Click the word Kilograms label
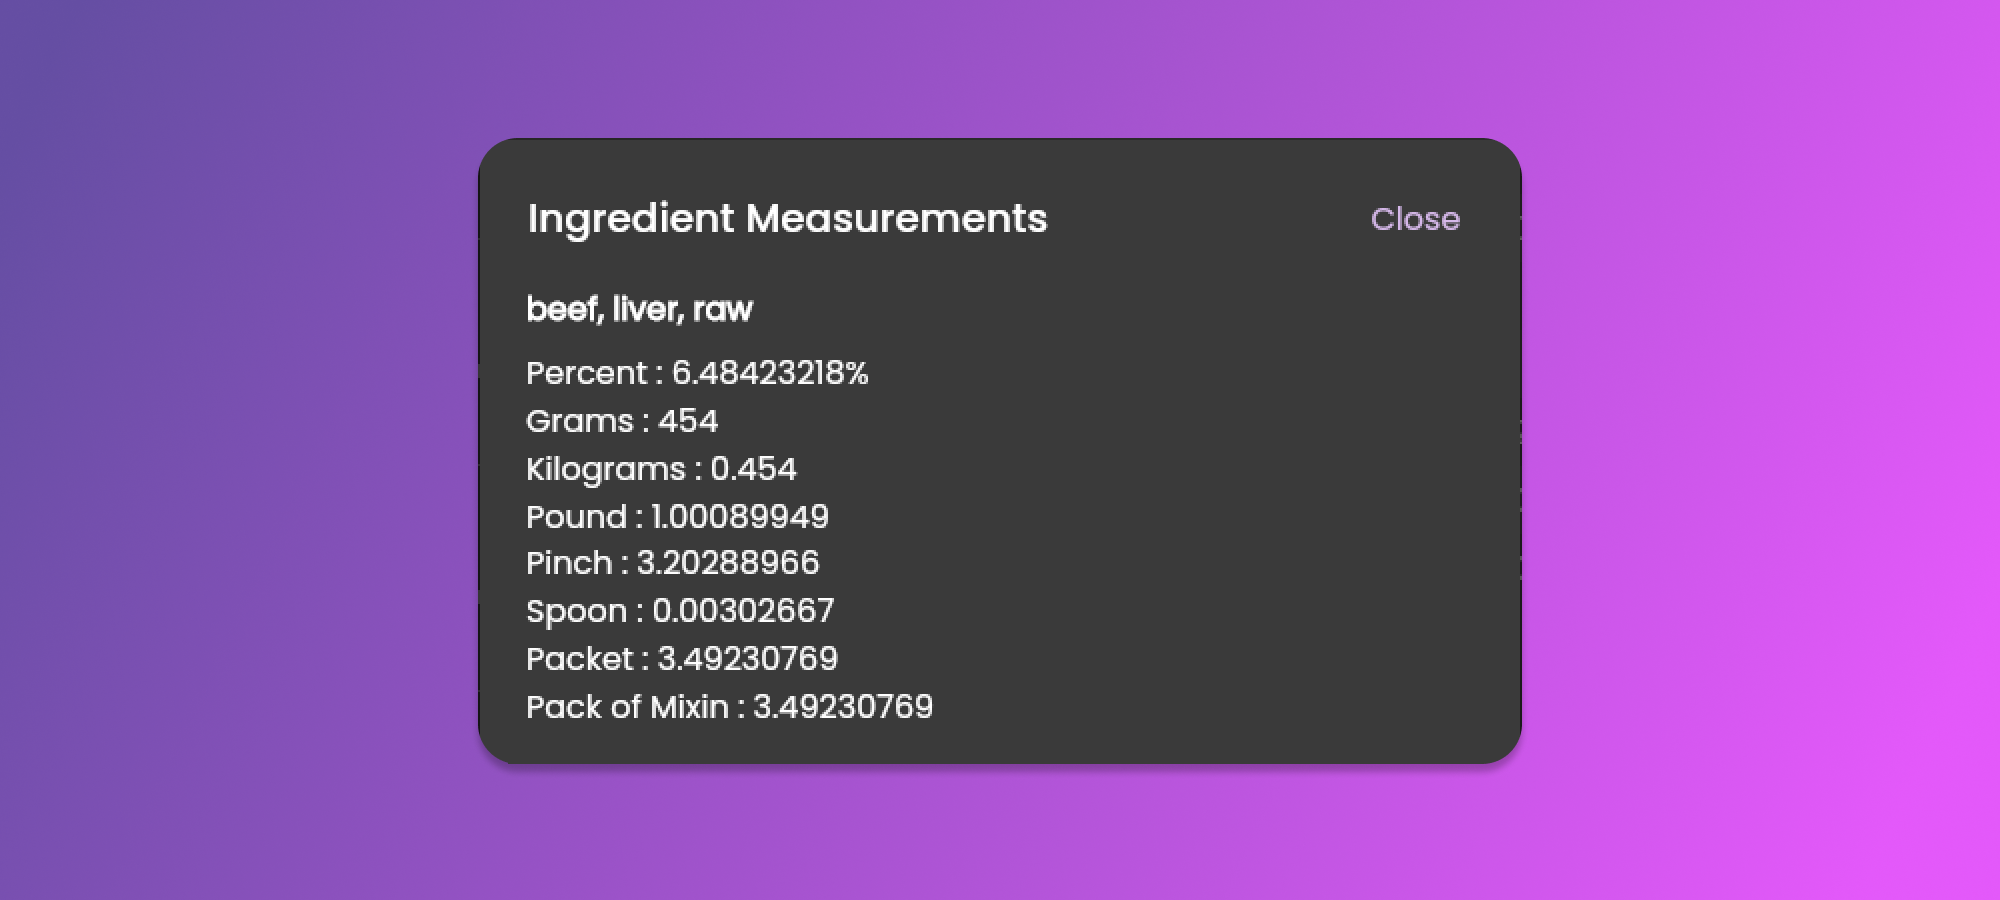 [x=606, y=469]
